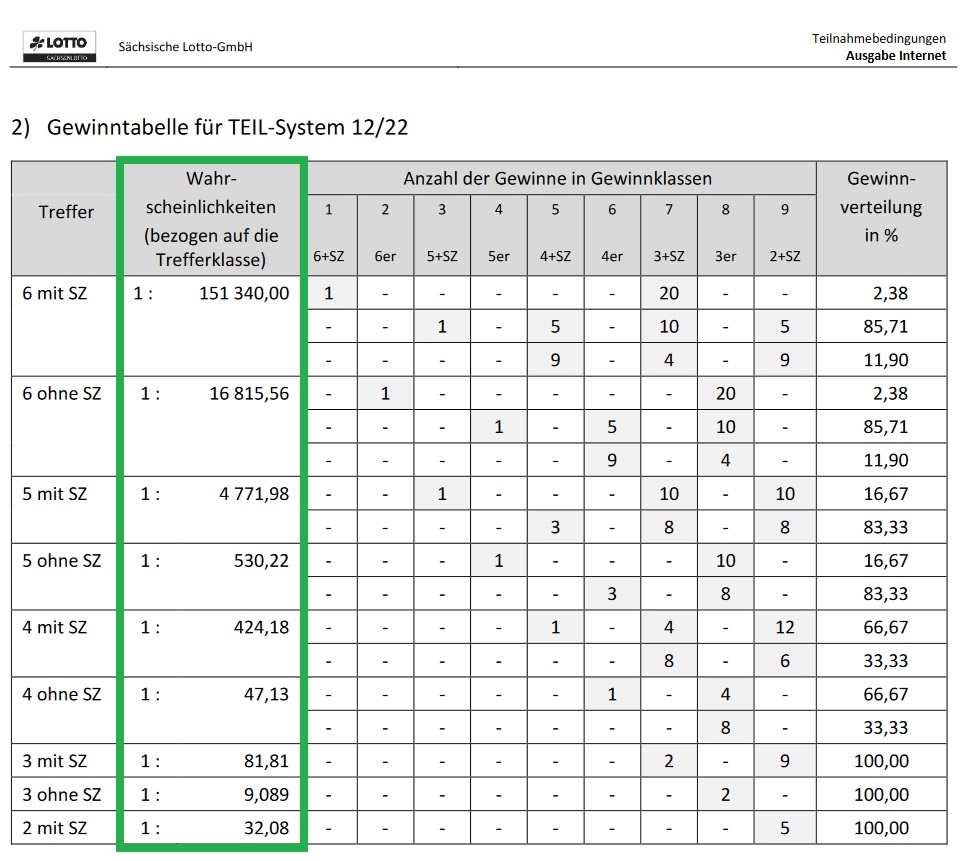Click '16,67' in the 5 mit SZ row
966x861 pixels.
click(886, 494)
